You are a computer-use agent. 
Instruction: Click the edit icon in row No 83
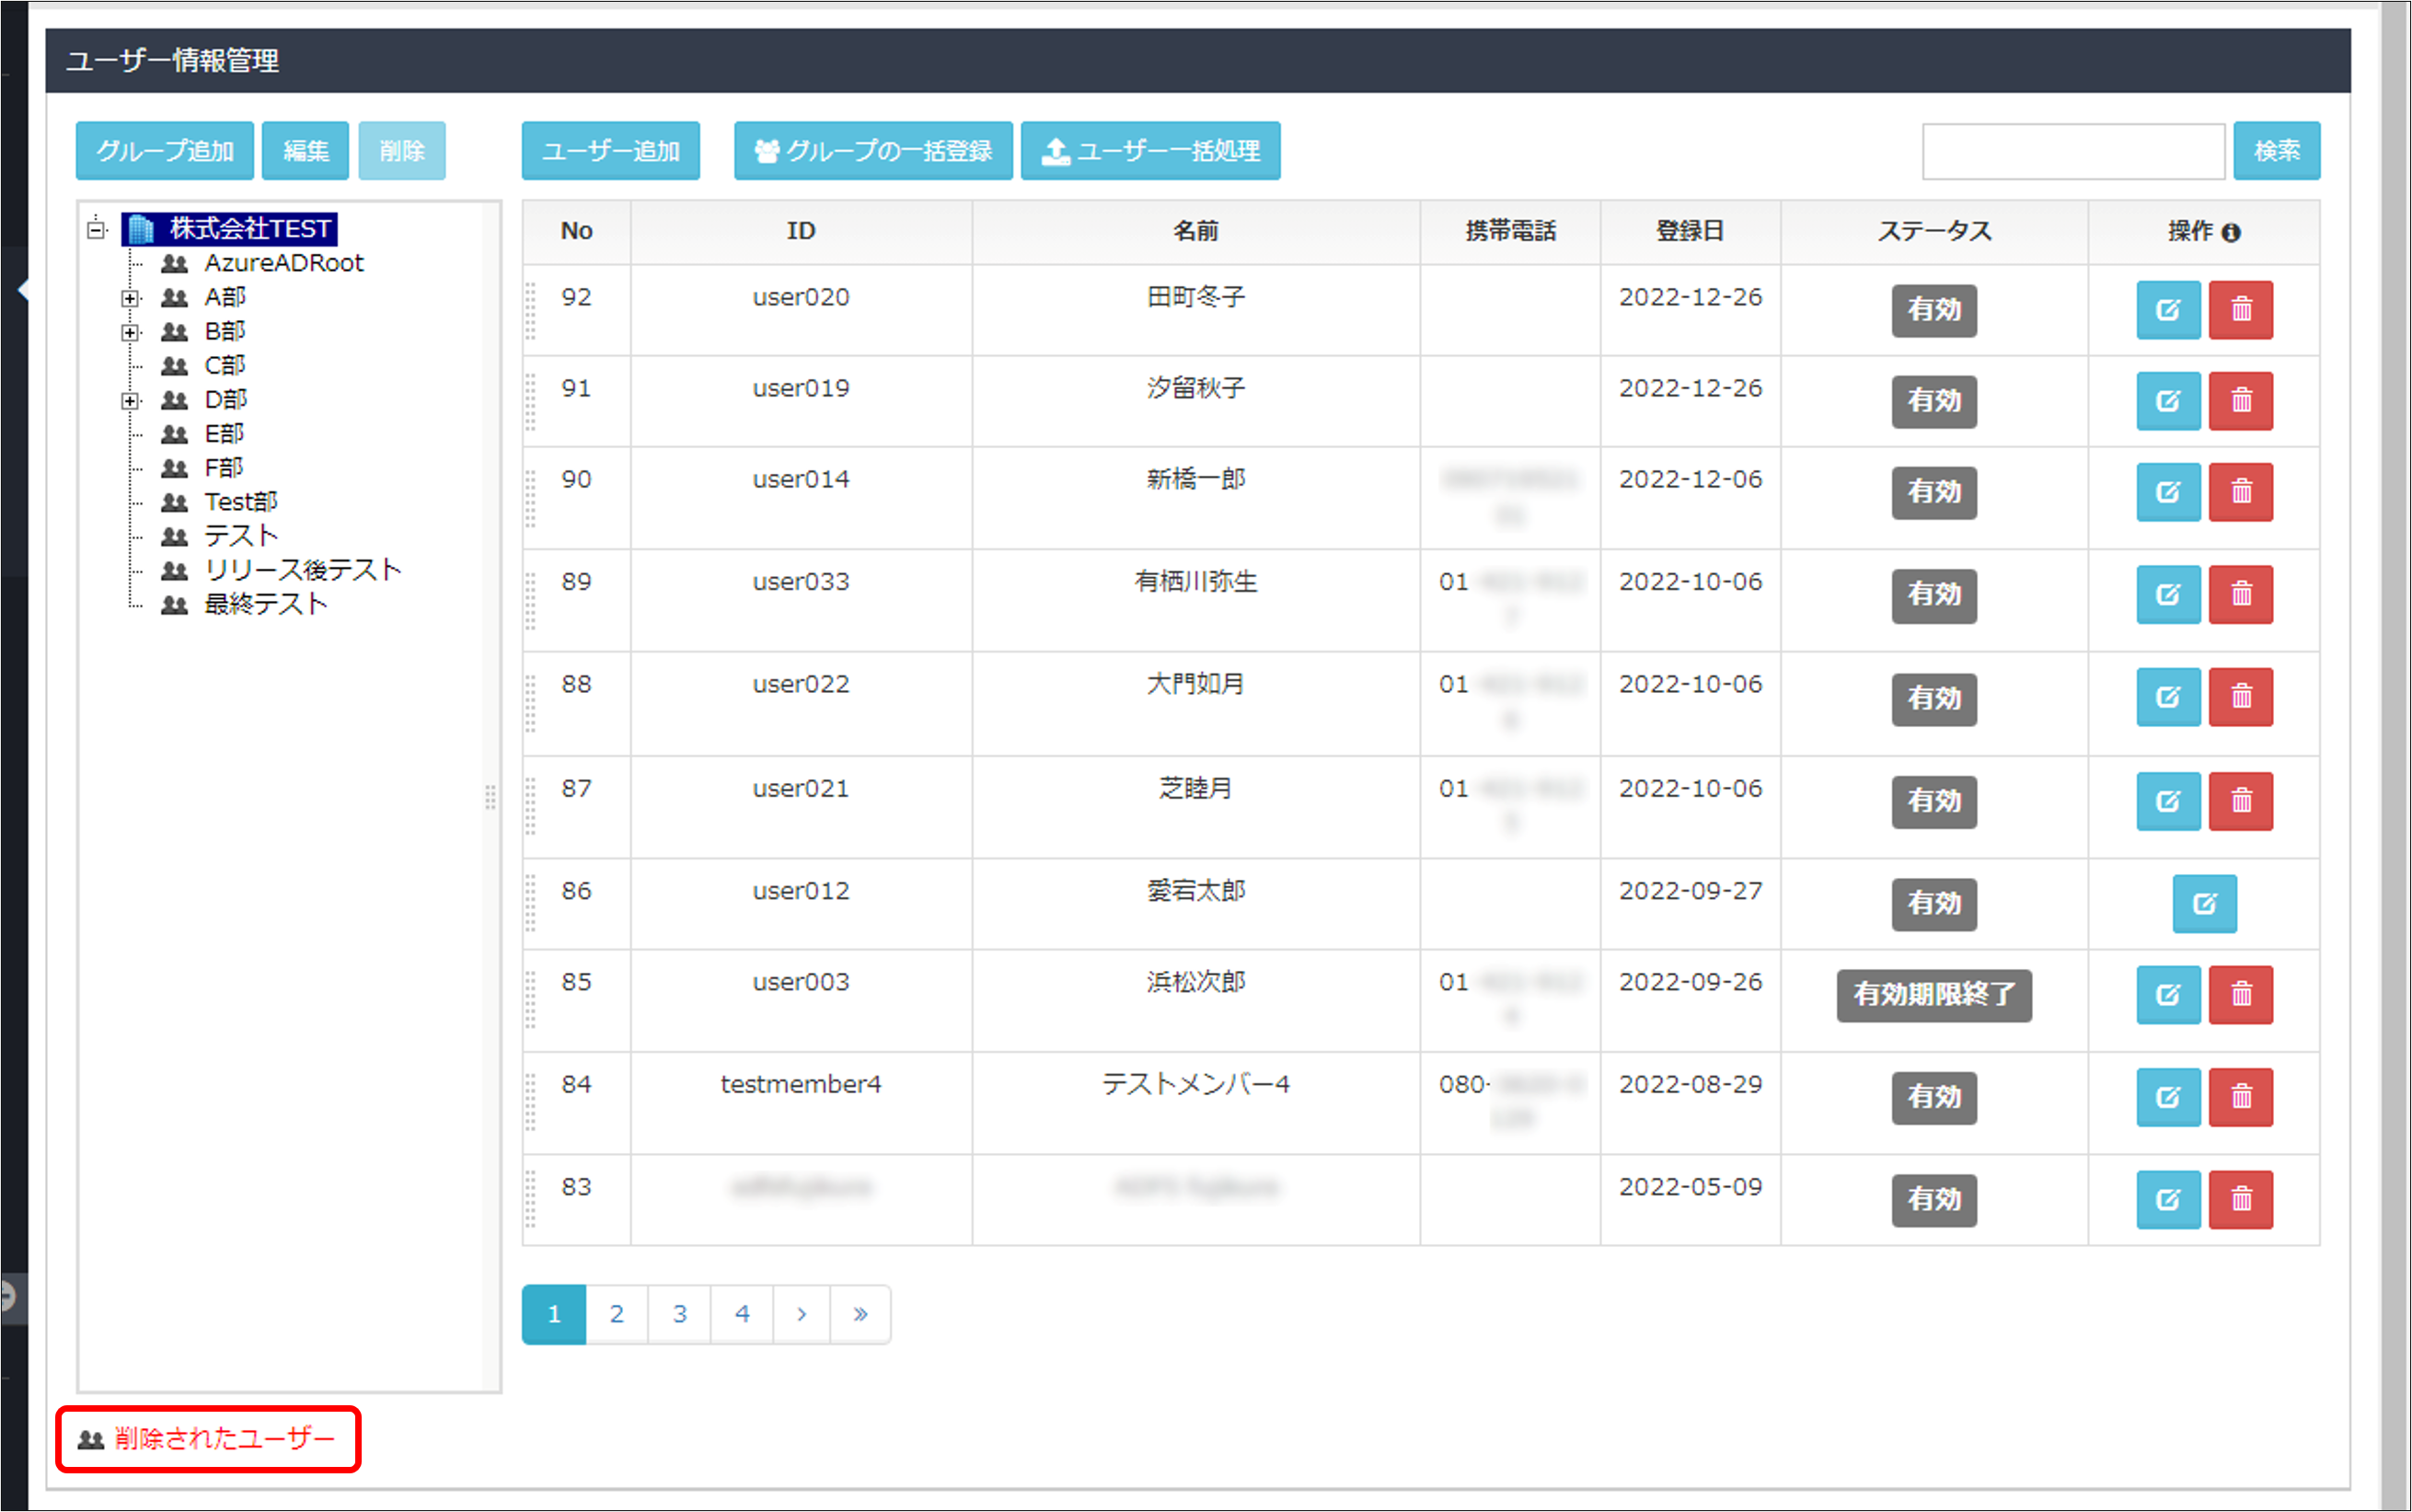(2168, 1200)
